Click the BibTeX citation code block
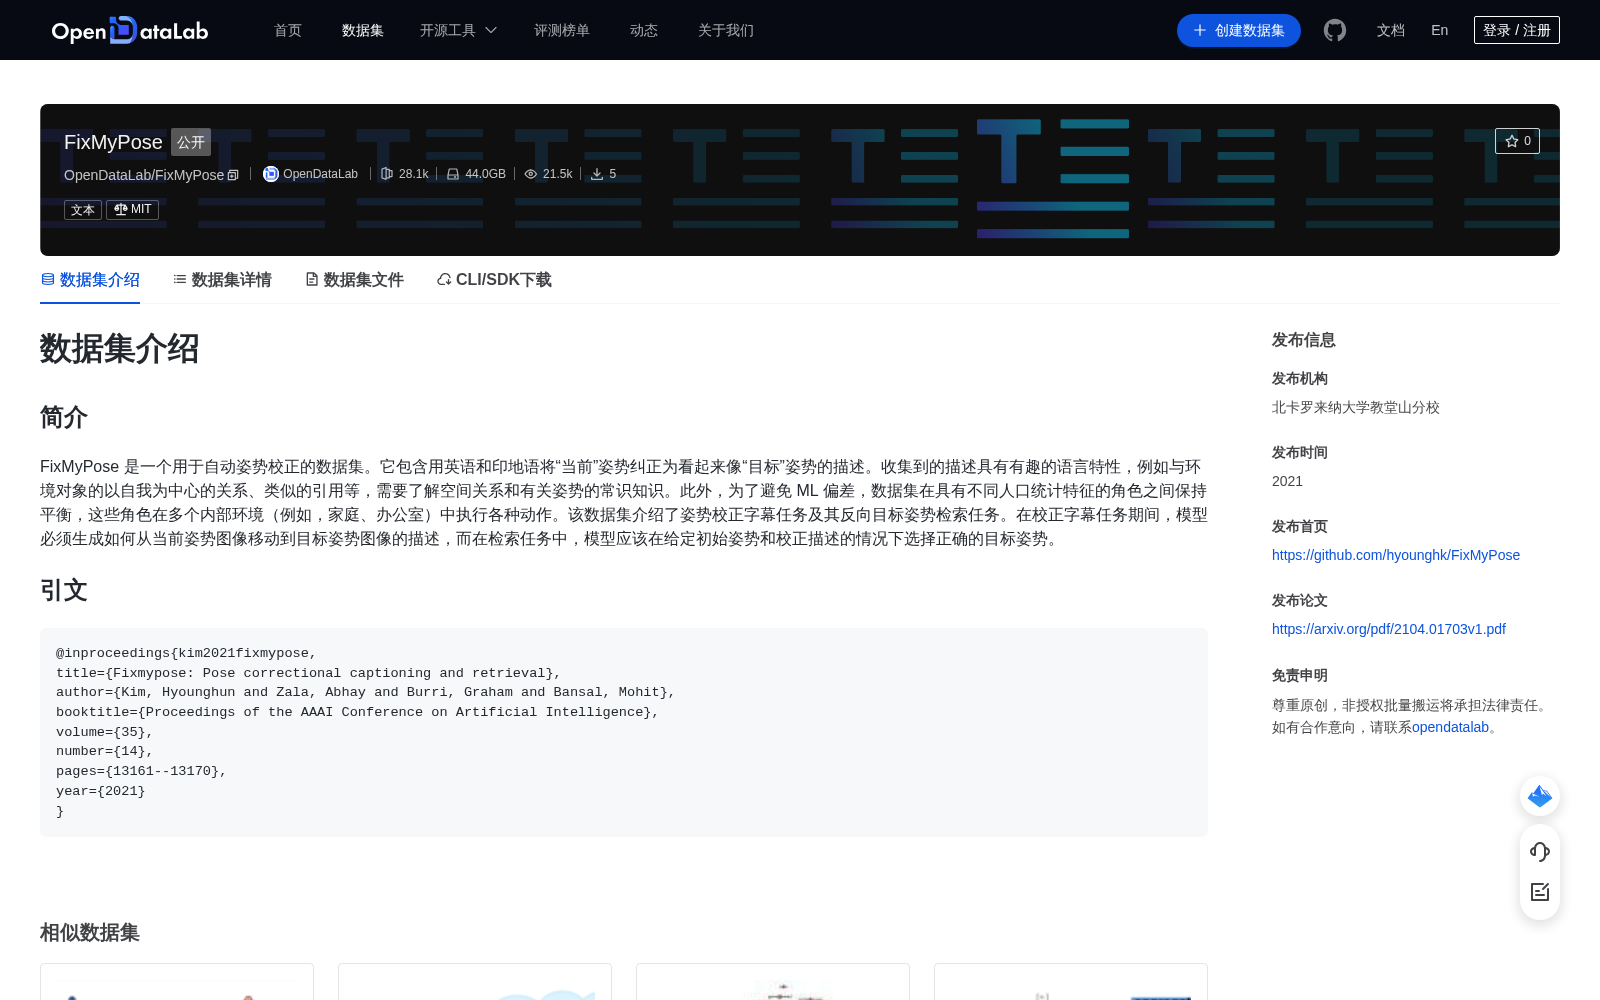1600x1000 pixels. [624, 732]
